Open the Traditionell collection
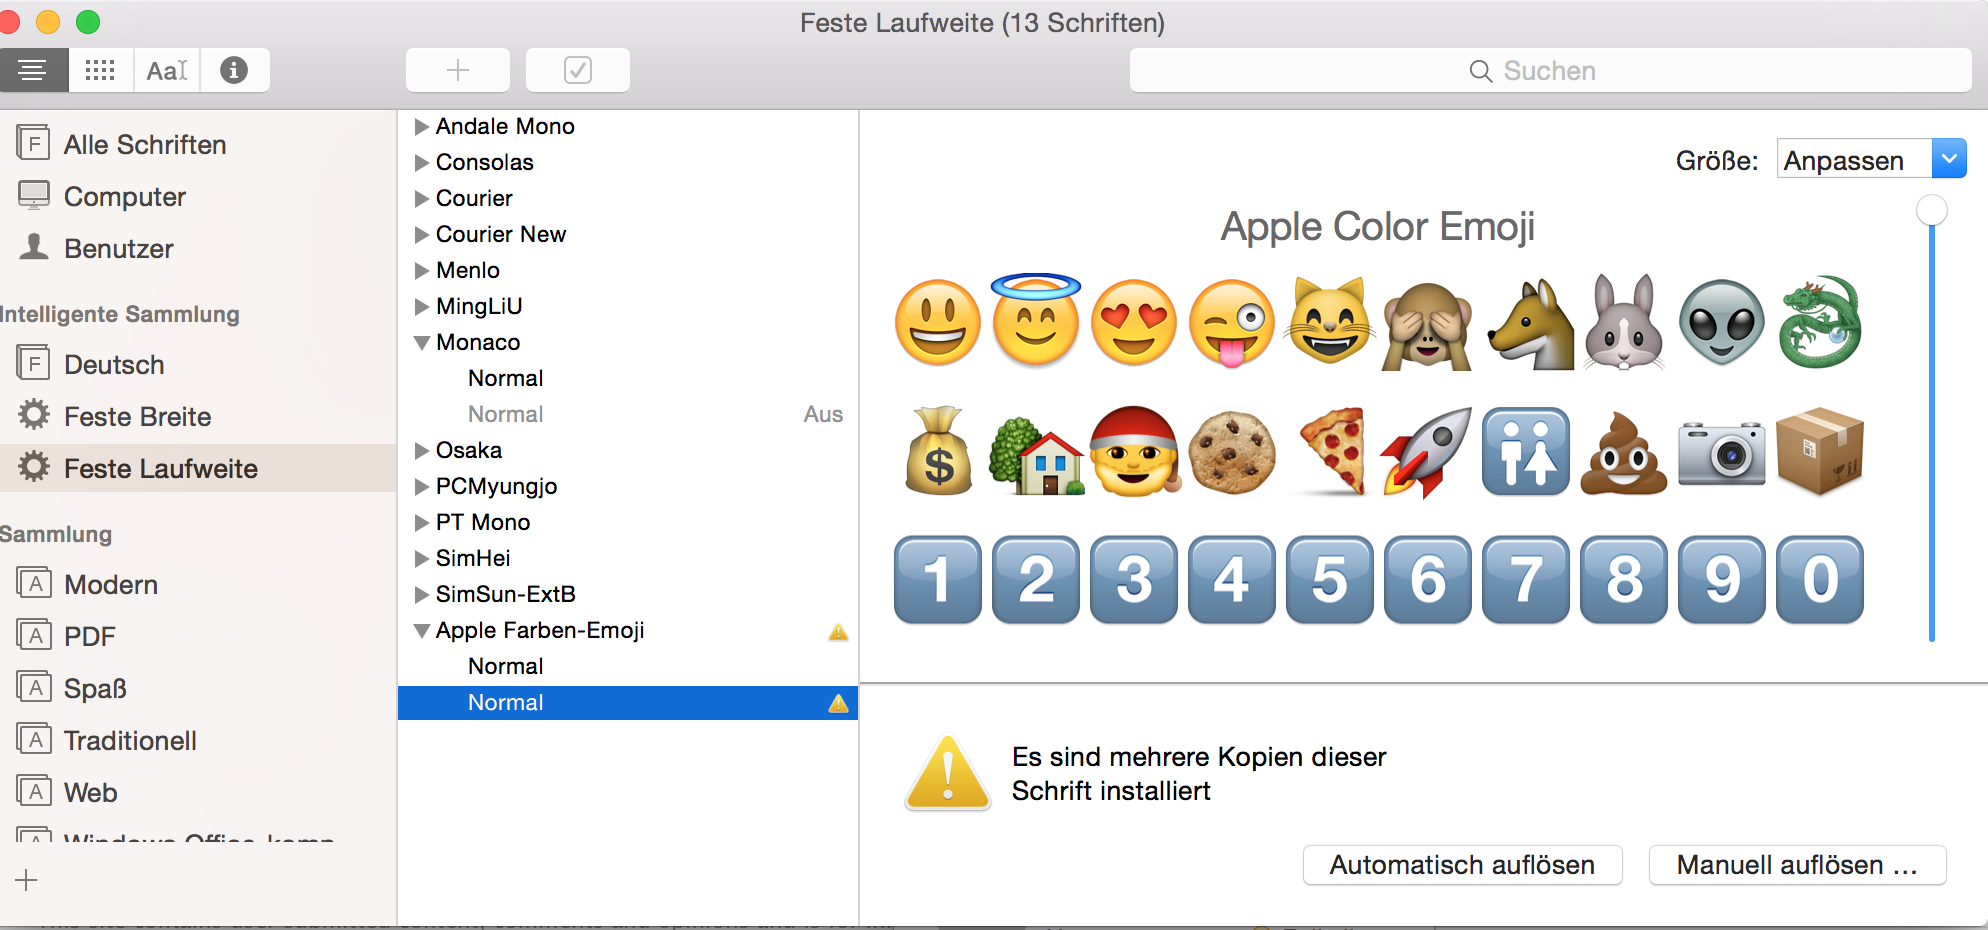Image resolution: width=1988 pixels, height=930 pixels. pos(198,740)
